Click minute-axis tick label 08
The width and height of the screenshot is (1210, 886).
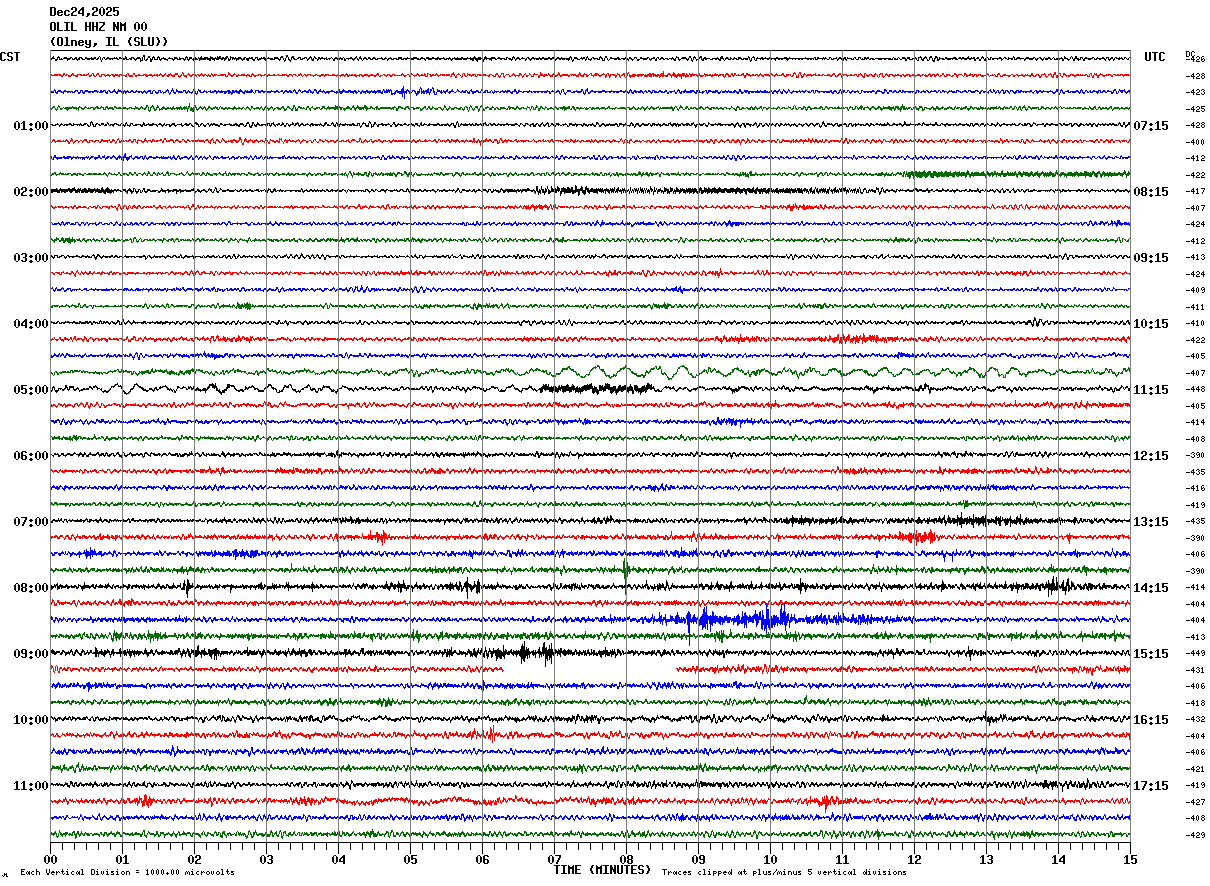tap(626, 859)
